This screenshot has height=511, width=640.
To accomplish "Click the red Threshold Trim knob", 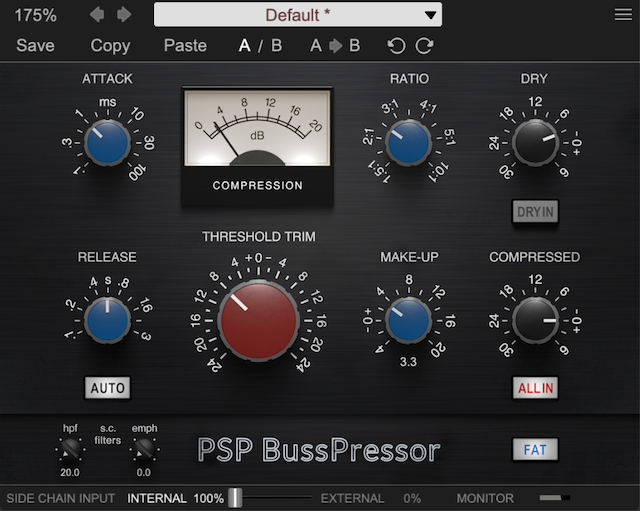I will click(x=258, y=320).
